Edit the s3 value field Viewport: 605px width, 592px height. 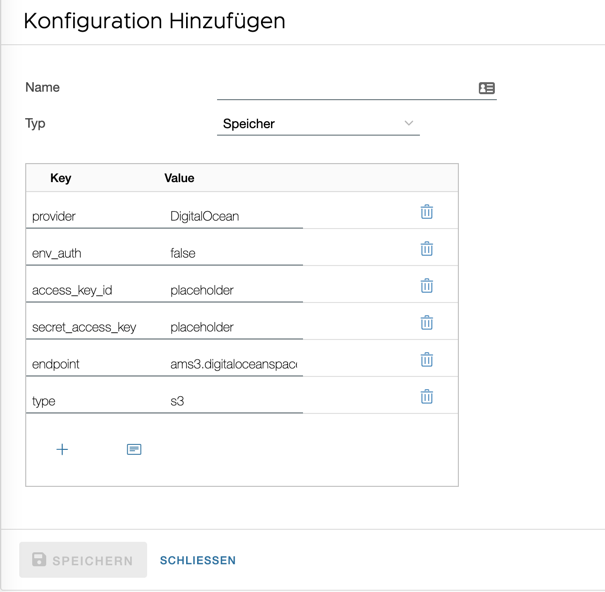click(233, 401)
